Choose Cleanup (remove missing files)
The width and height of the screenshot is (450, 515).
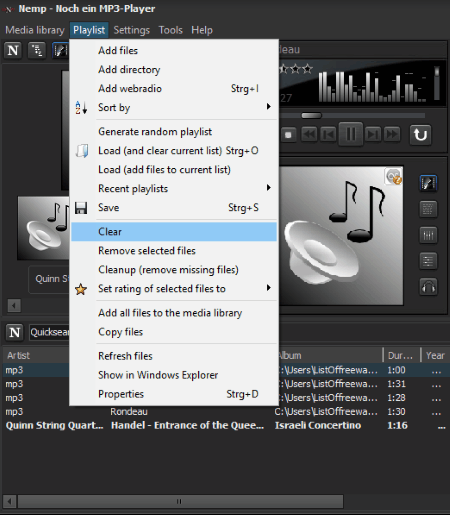click(174, 270)
